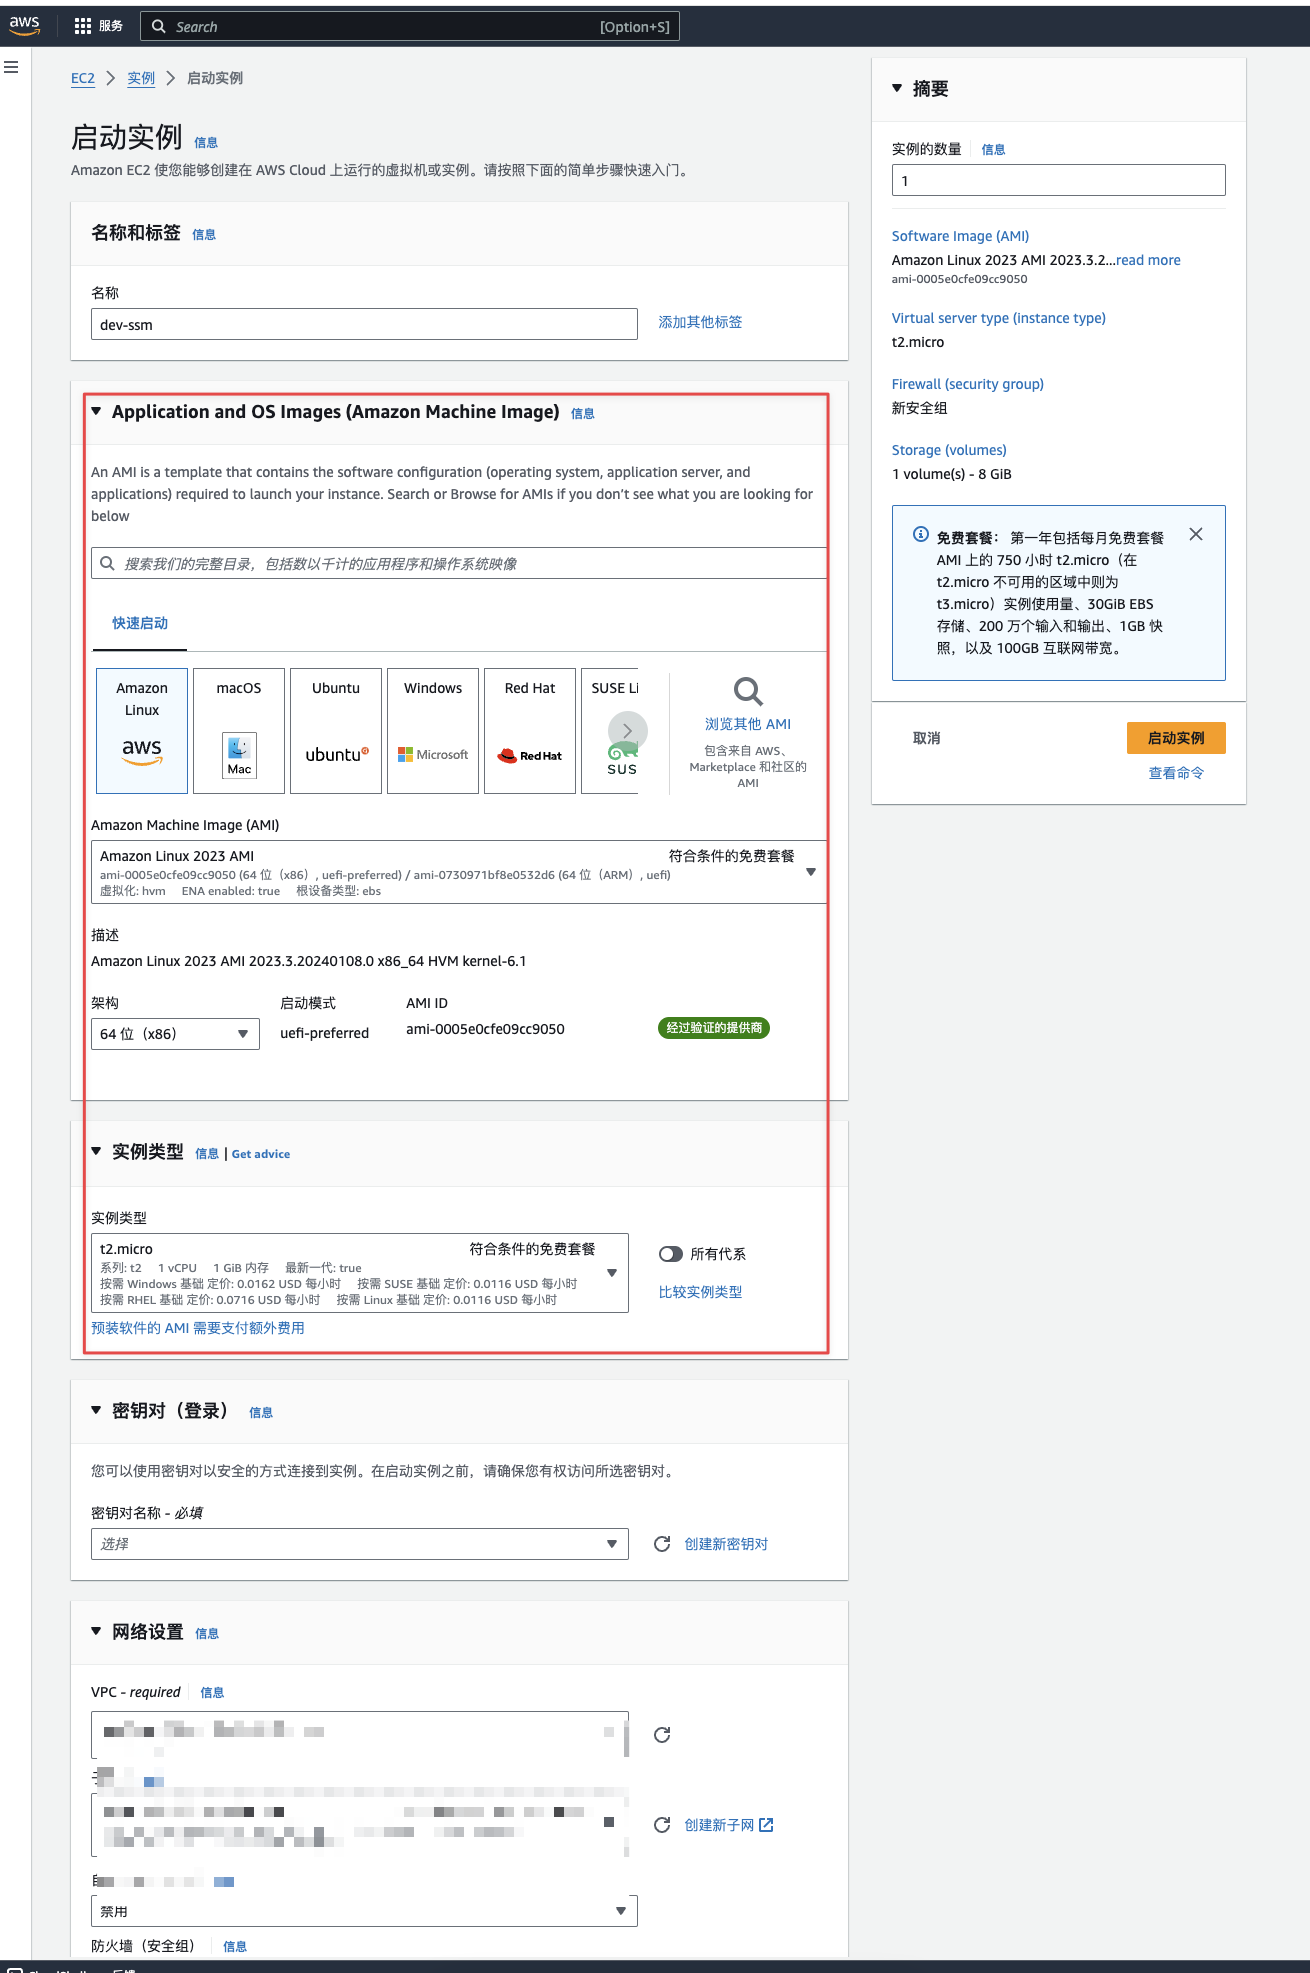The image size is (1310, 1973).
Task: Click the search magnifier in top bar
Action: click(159, 26)
